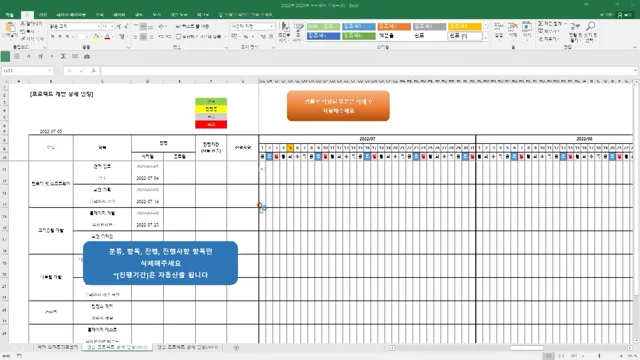The width and height of the screenshot is (640, 360).
Task: Click the Page Layout view icon in status bar
Action: point(561,356)
